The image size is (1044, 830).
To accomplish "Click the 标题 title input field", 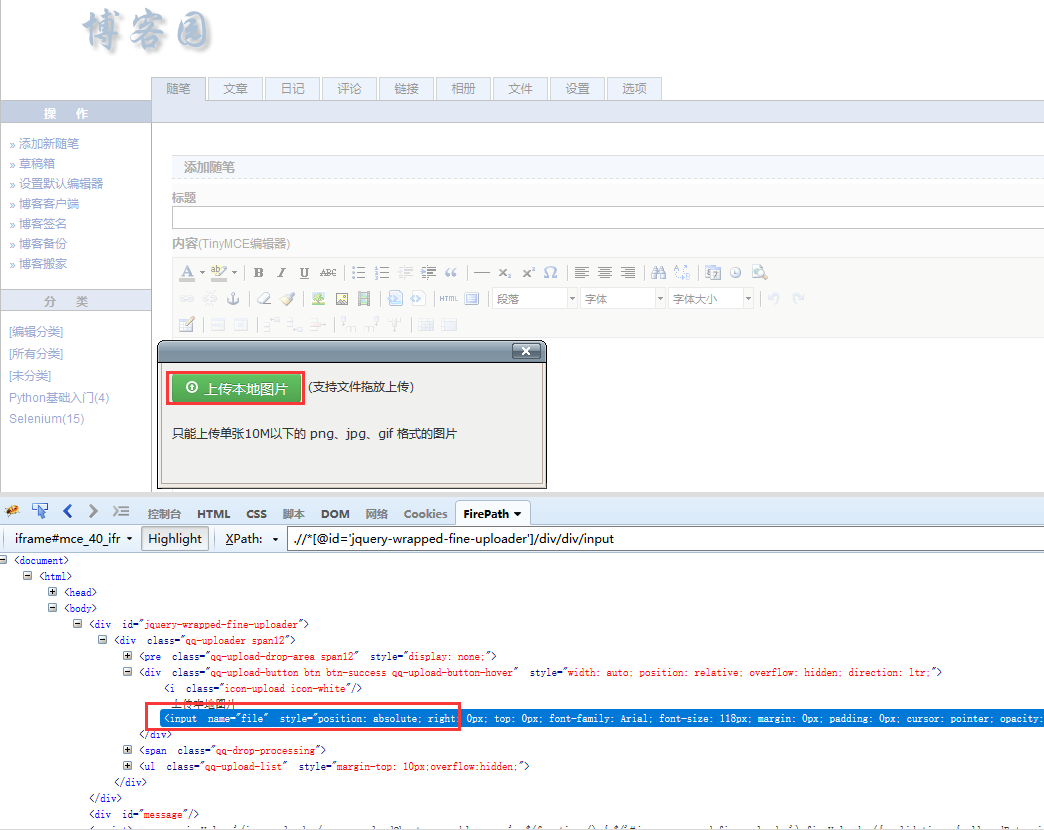I will tap(607, 218).
